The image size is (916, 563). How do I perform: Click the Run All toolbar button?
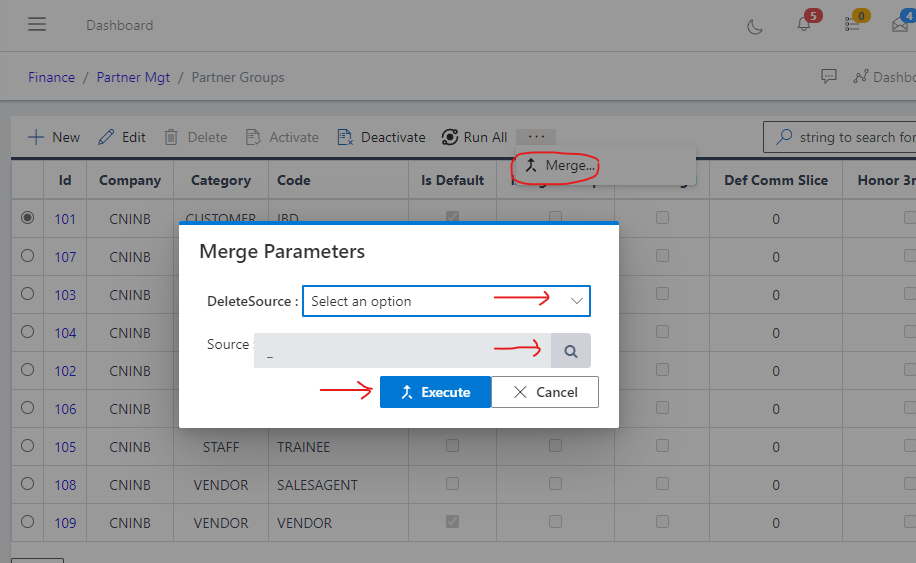tap(474, 137)
